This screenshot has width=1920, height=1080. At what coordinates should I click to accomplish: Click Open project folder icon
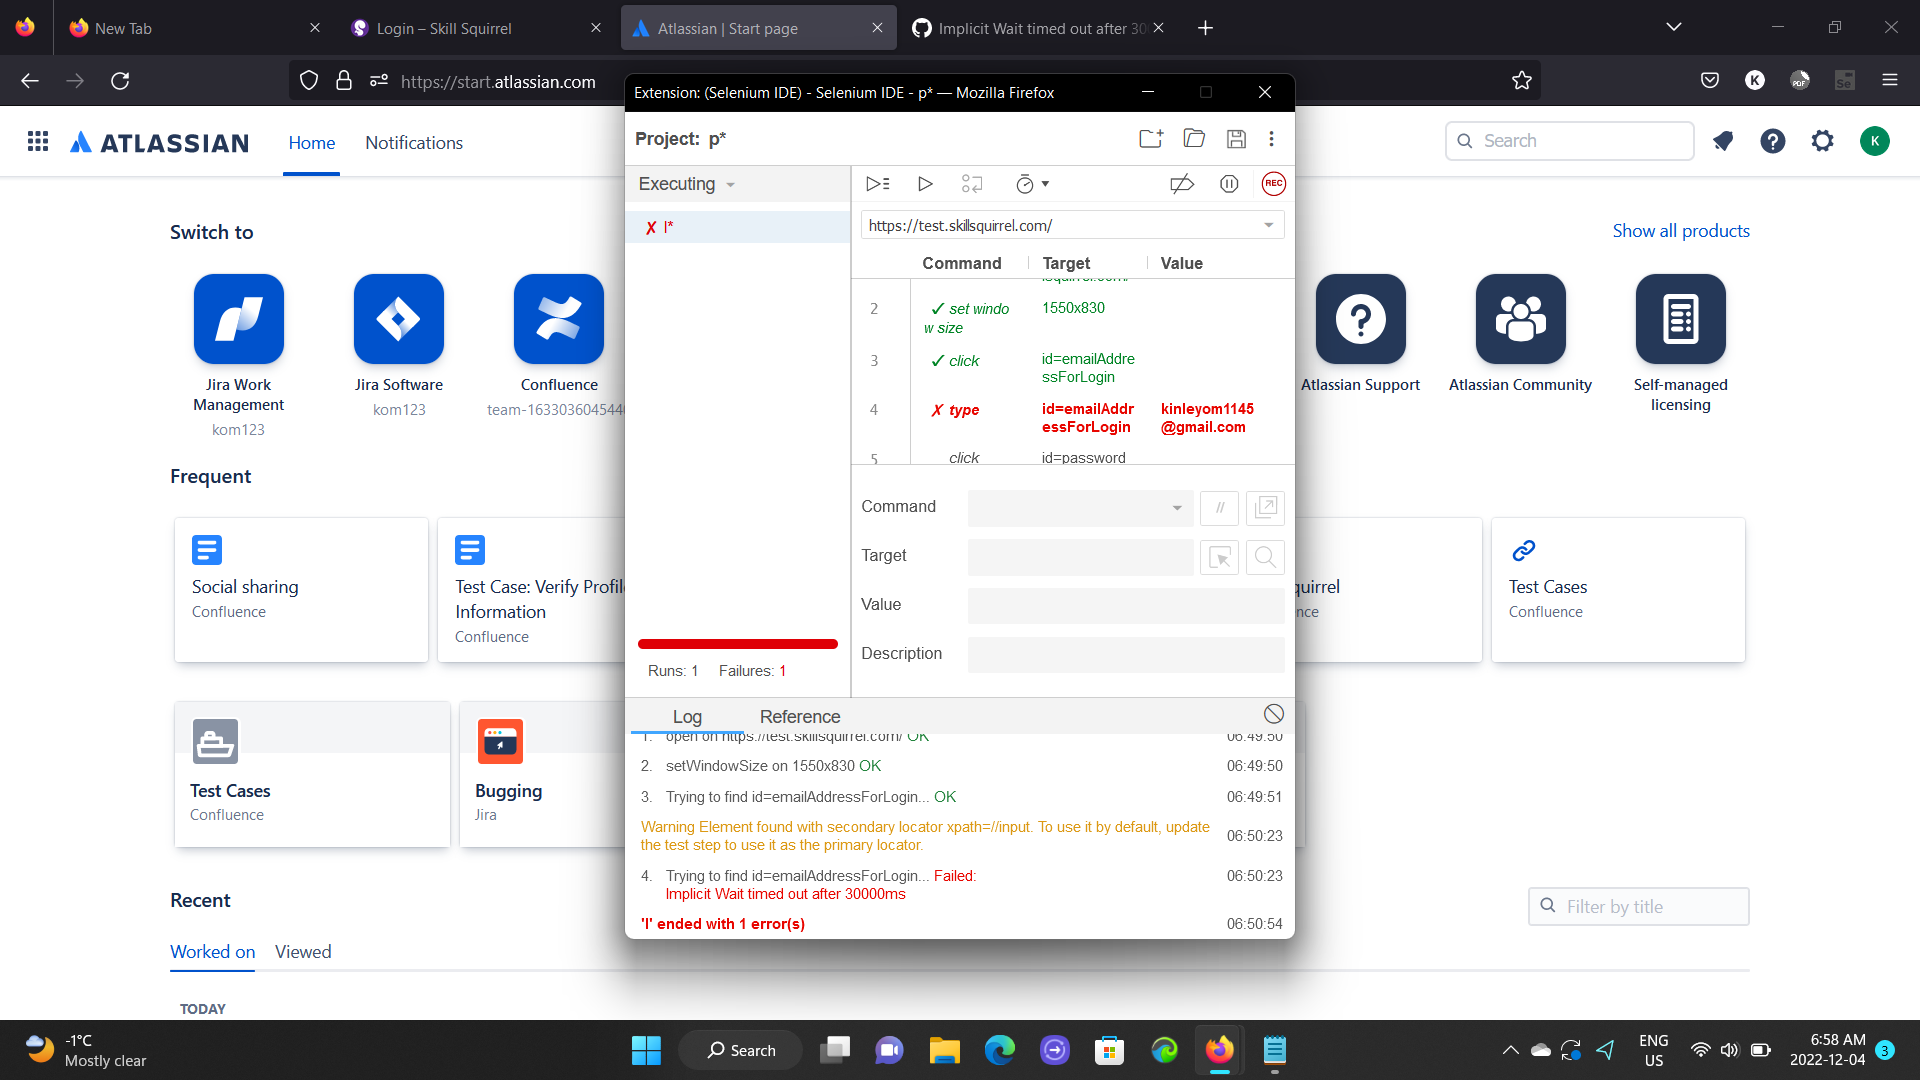pyautogui.click(x=1194, y=139)
